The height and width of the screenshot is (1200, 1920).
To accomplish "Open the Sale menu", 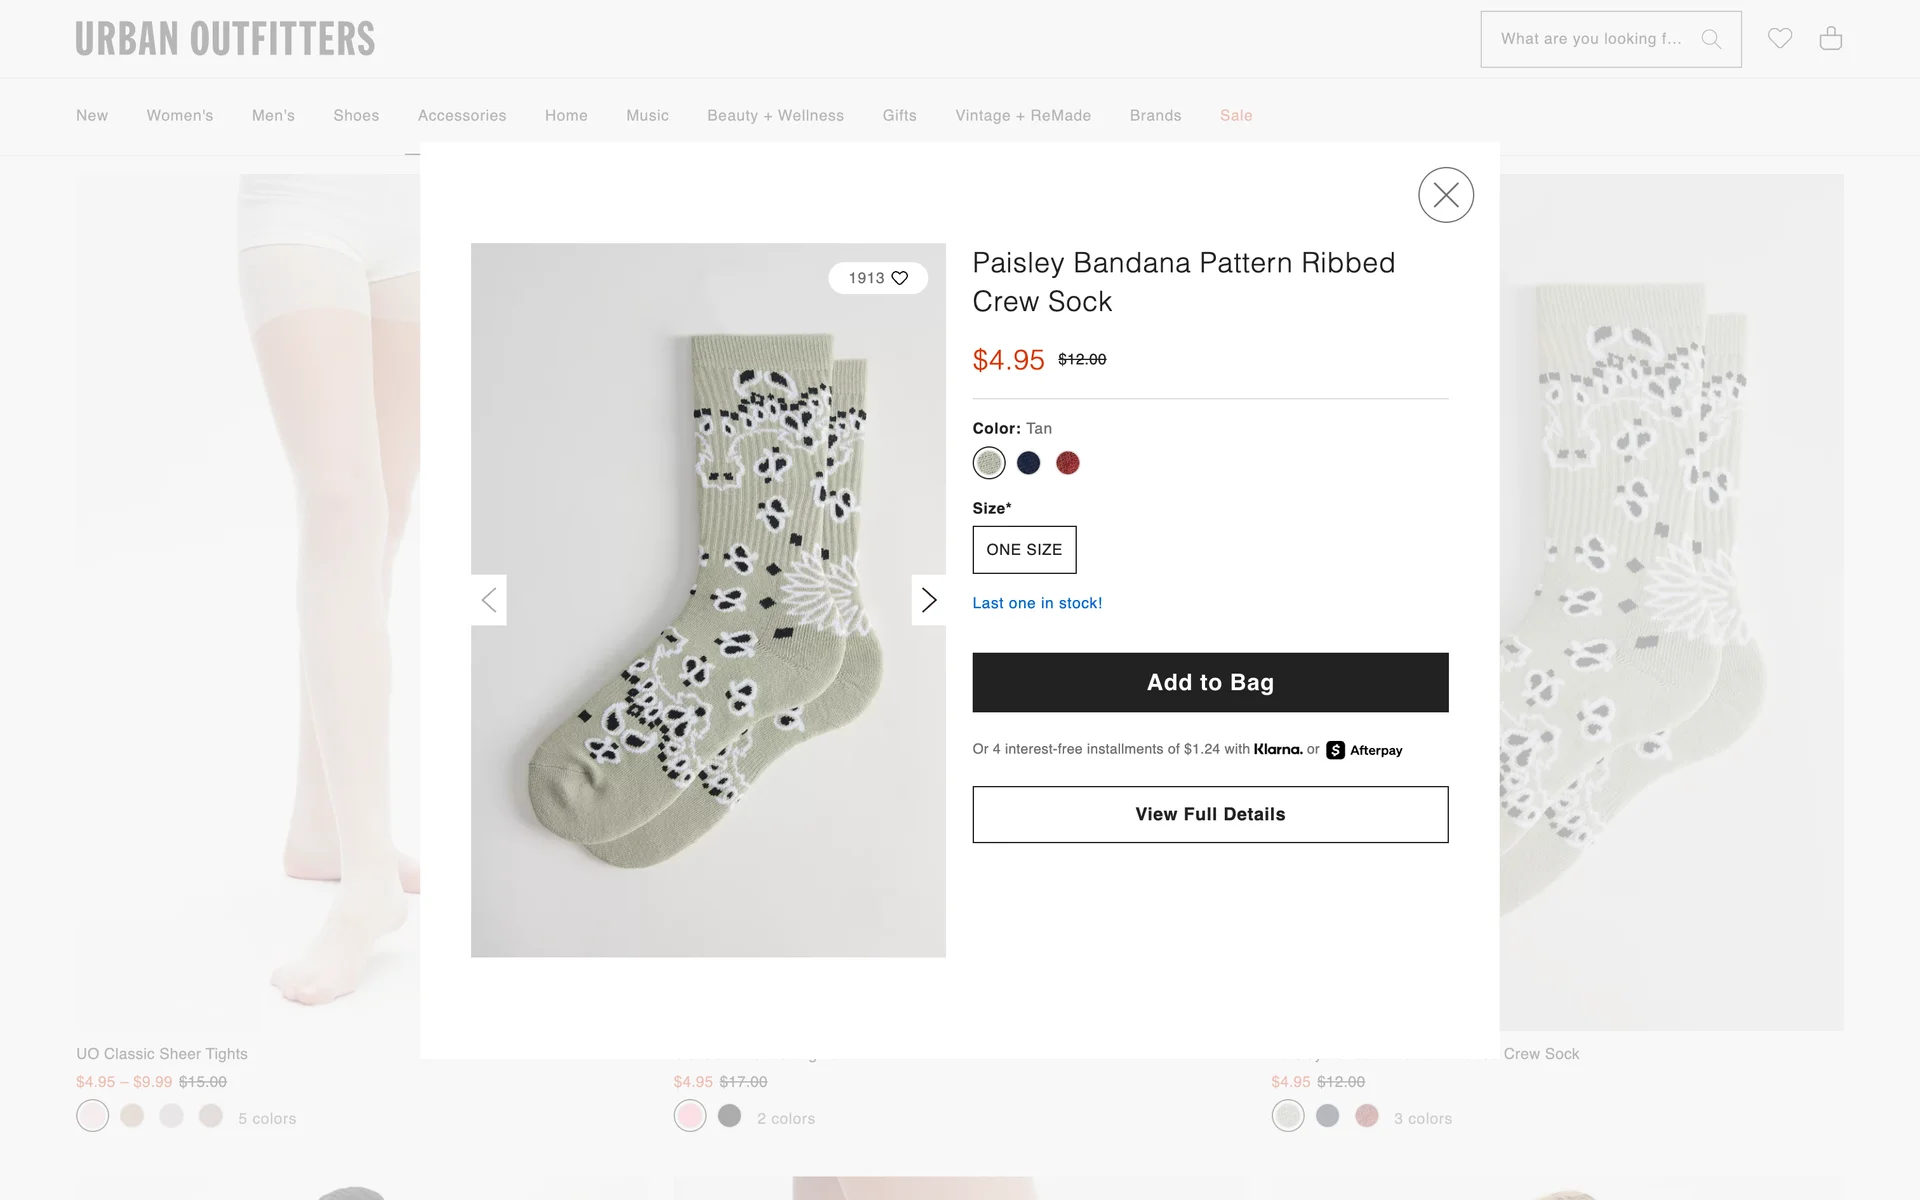I will point(1236,116).
